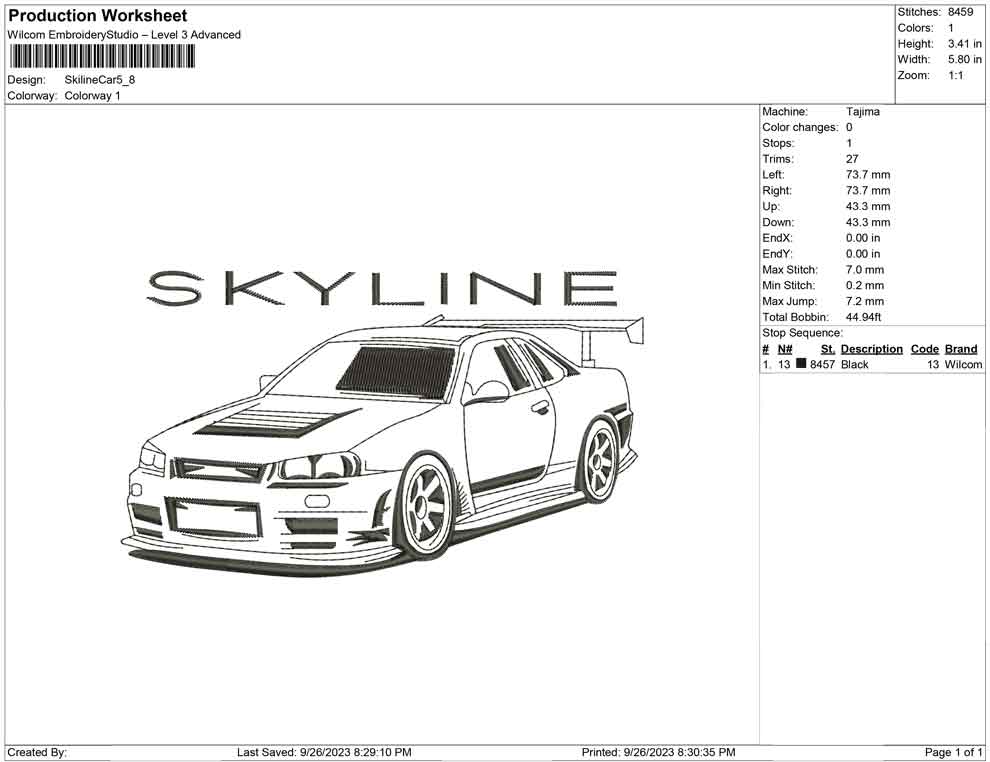The width and height of the screenshot is (990, 762).
Task: Click the N# column header
Action: pos(785,349)
